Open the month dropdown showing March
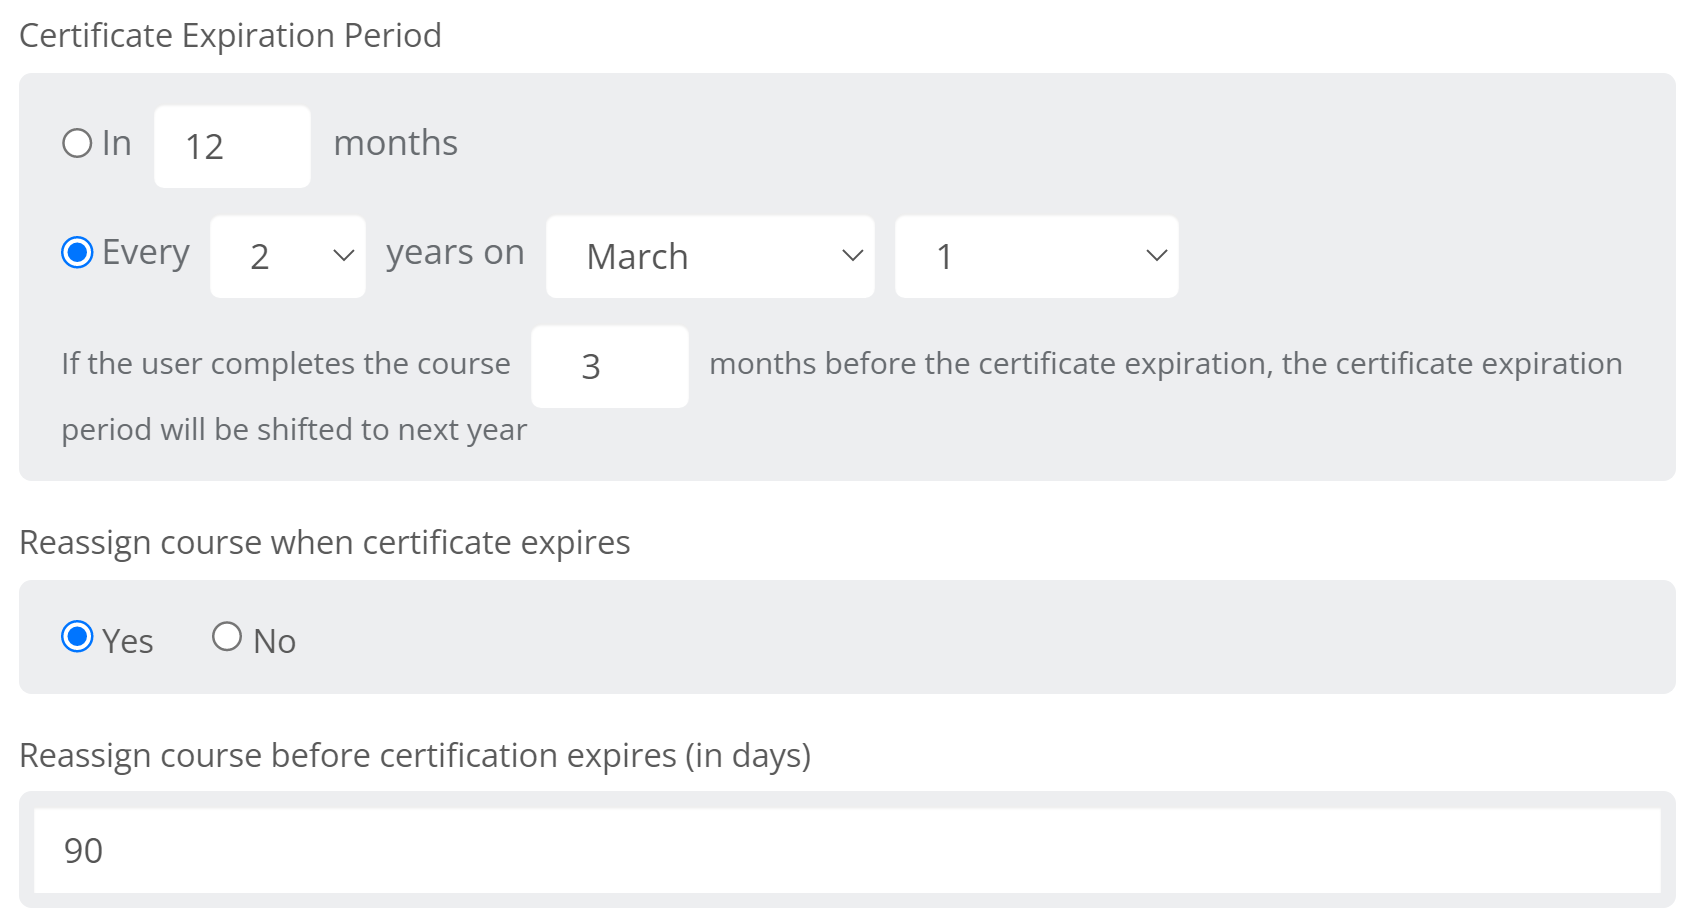Image resolution: width=1694 pixels, height=920 pixels. (710, 256)
